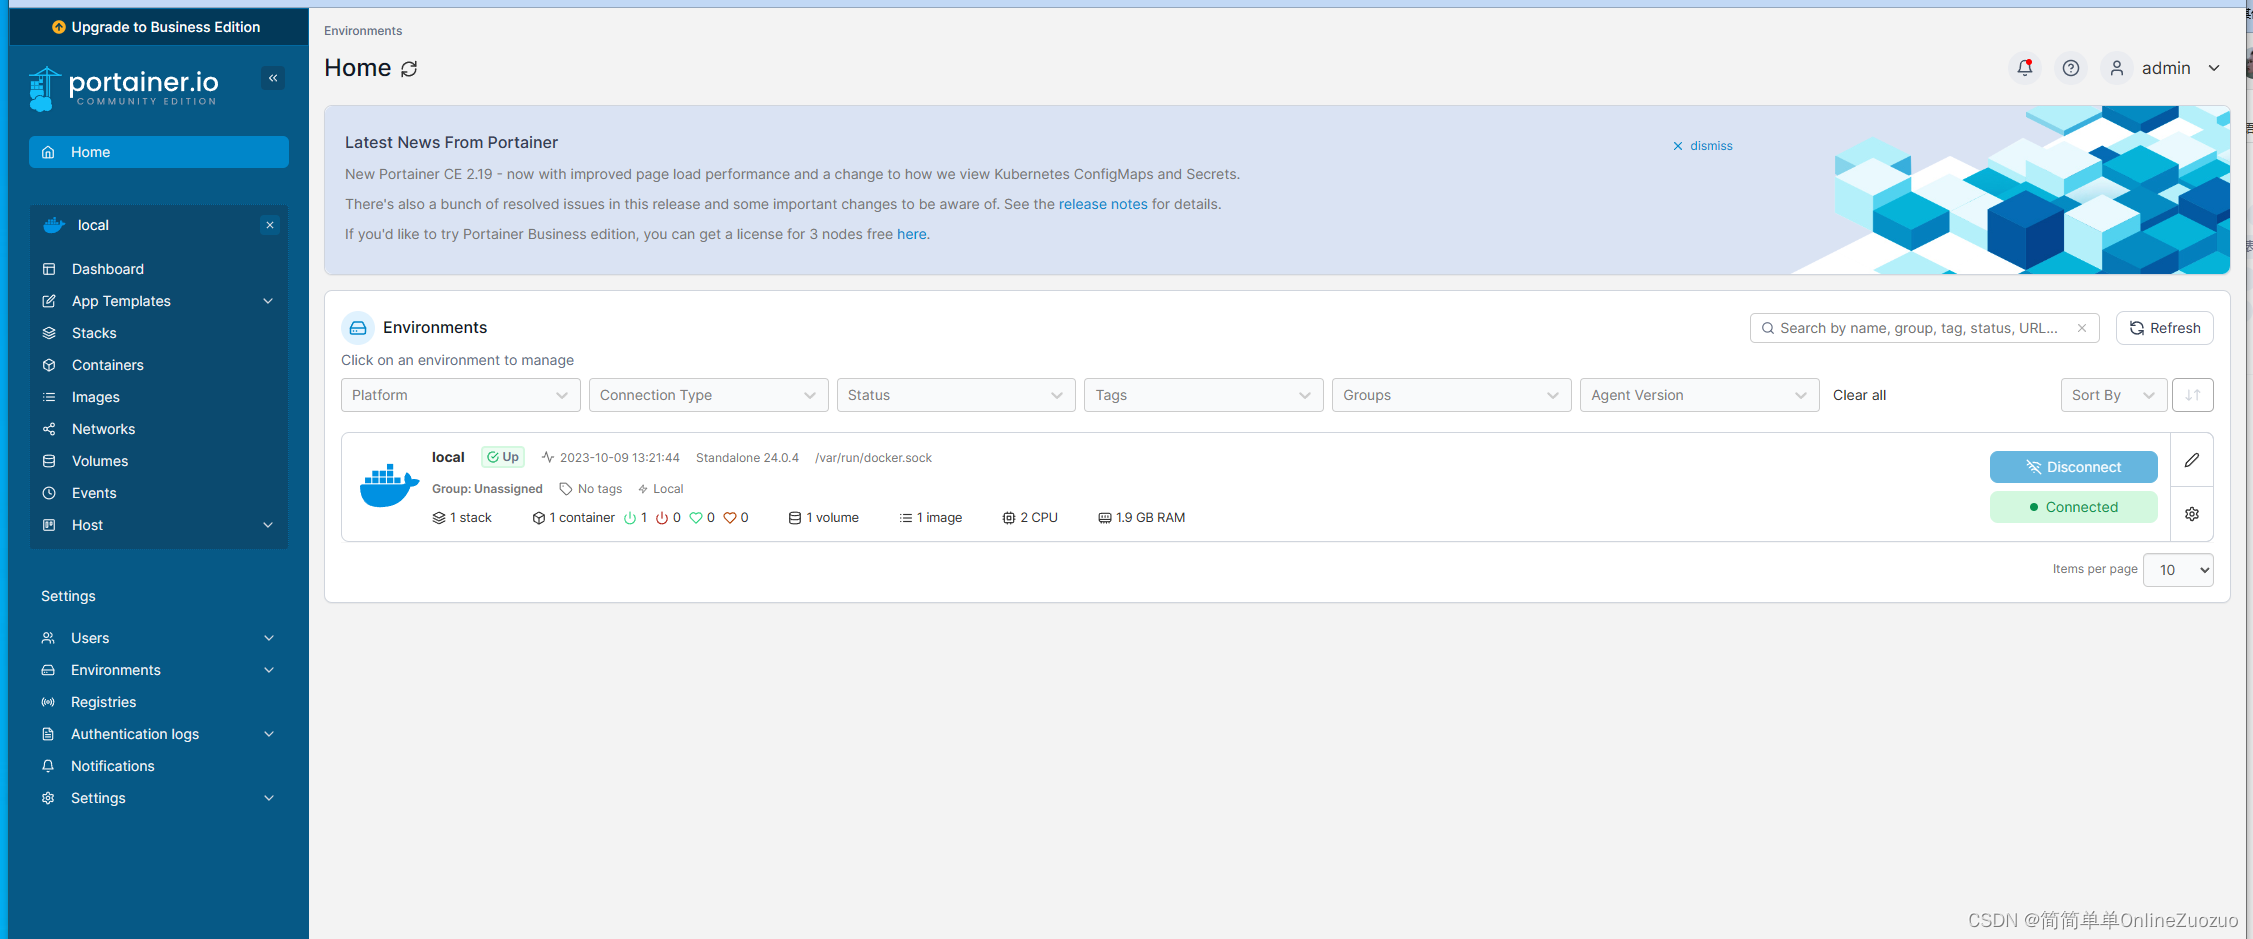Dismiss the Latest News banner

click(1703, 146)
